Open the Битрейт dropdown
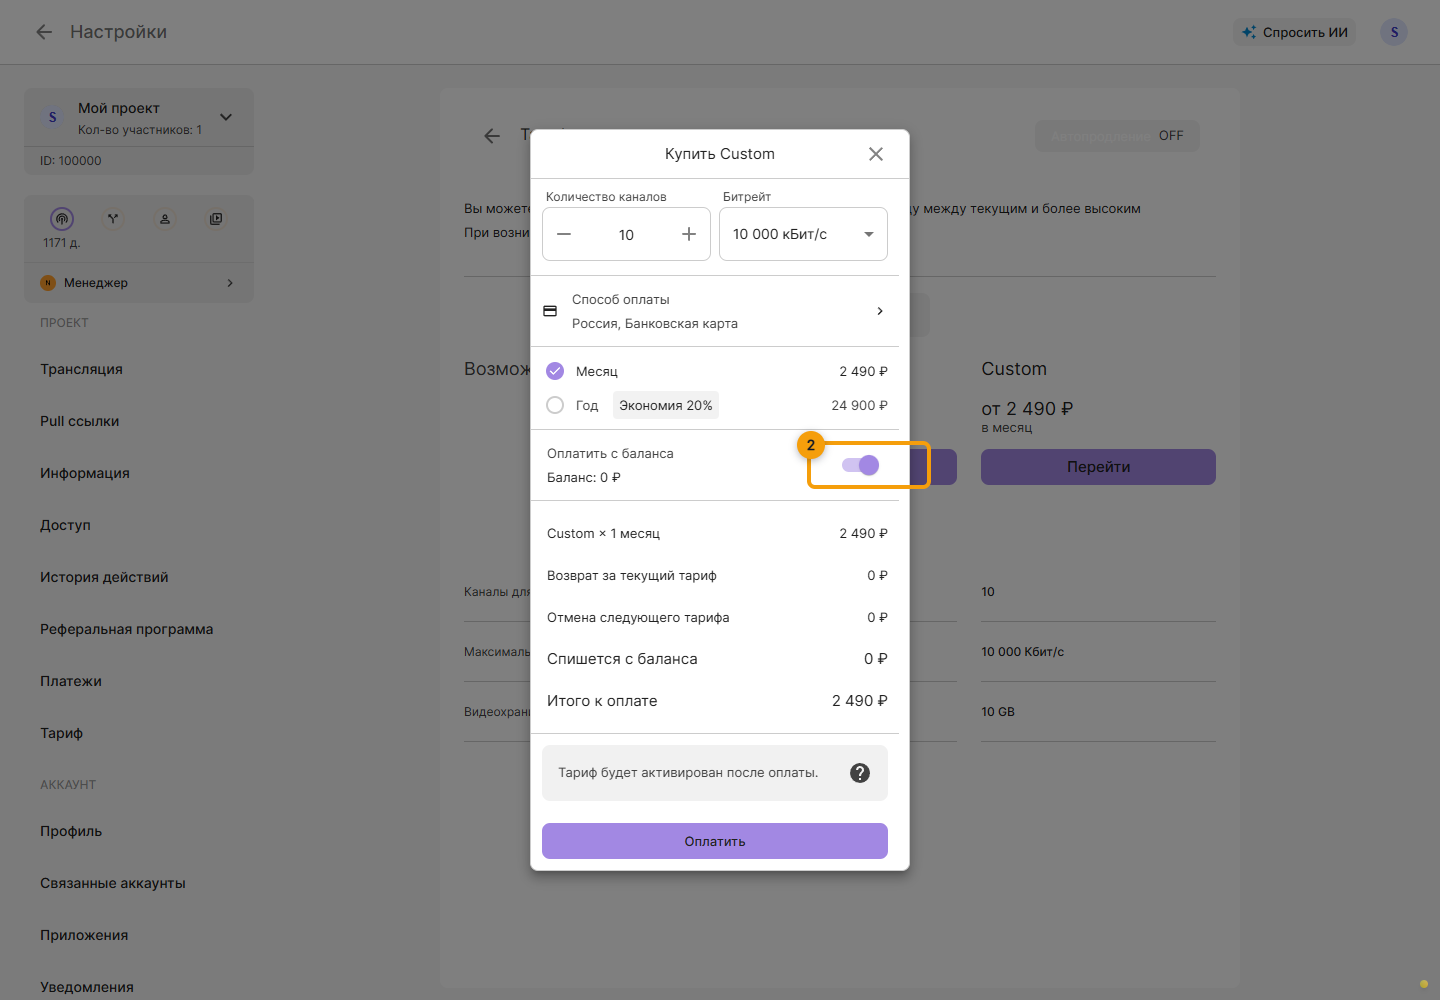The height and width of the screenshot is (1000, 1440). click(803, 234)
